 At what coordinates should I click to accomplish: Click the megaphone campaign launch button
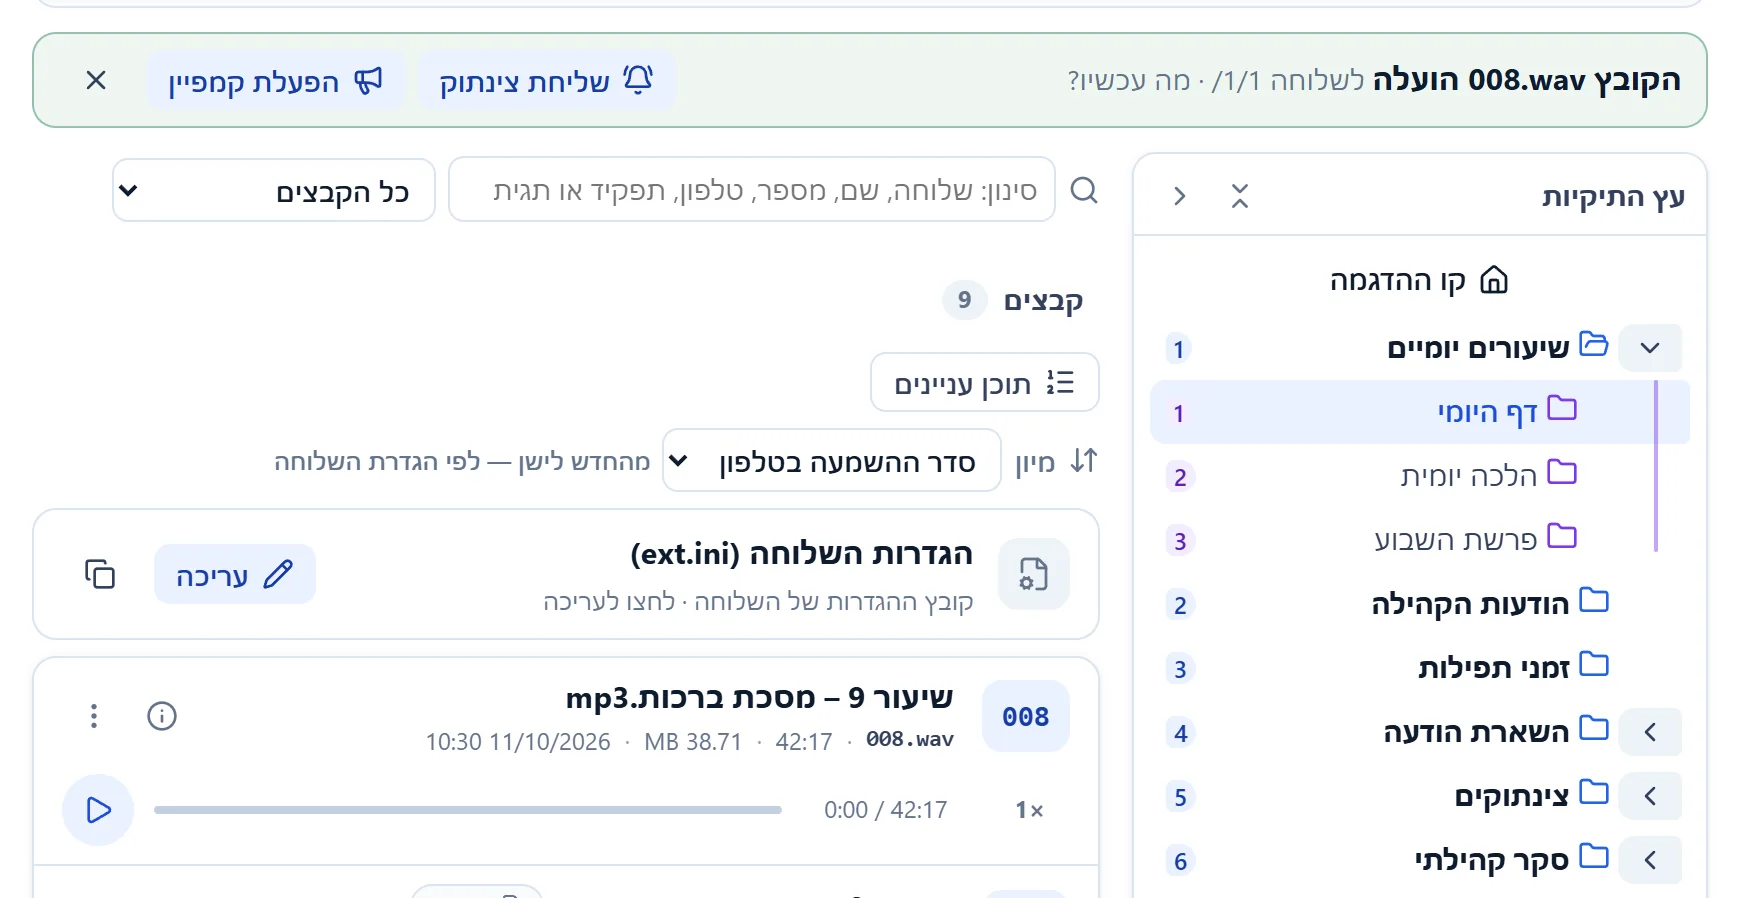pos(276,81)
